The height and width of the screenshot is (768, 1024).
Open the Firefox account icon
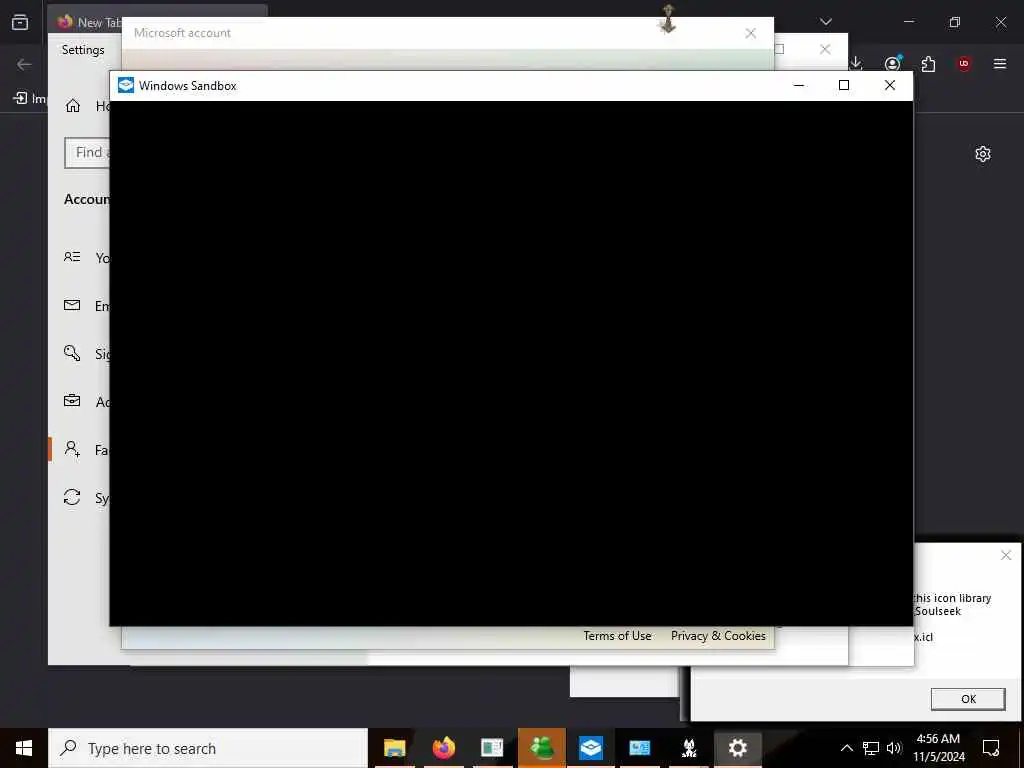pyautogui.click(x=892, y=63)
